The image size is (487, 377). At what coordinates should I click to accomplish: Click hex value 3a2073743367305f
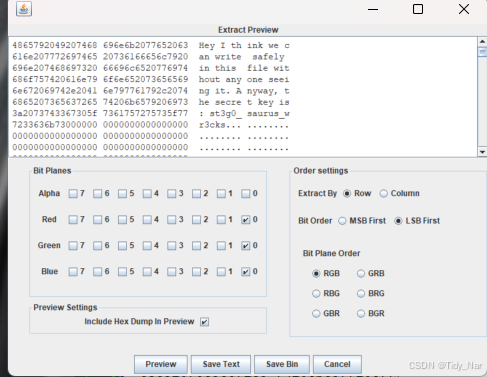[55, 113]
